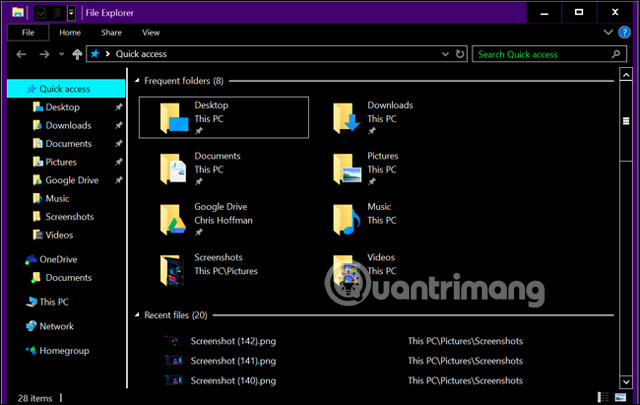
Task: Click the pin icon beside sidebar Downloads
Action: coord(118,125)
